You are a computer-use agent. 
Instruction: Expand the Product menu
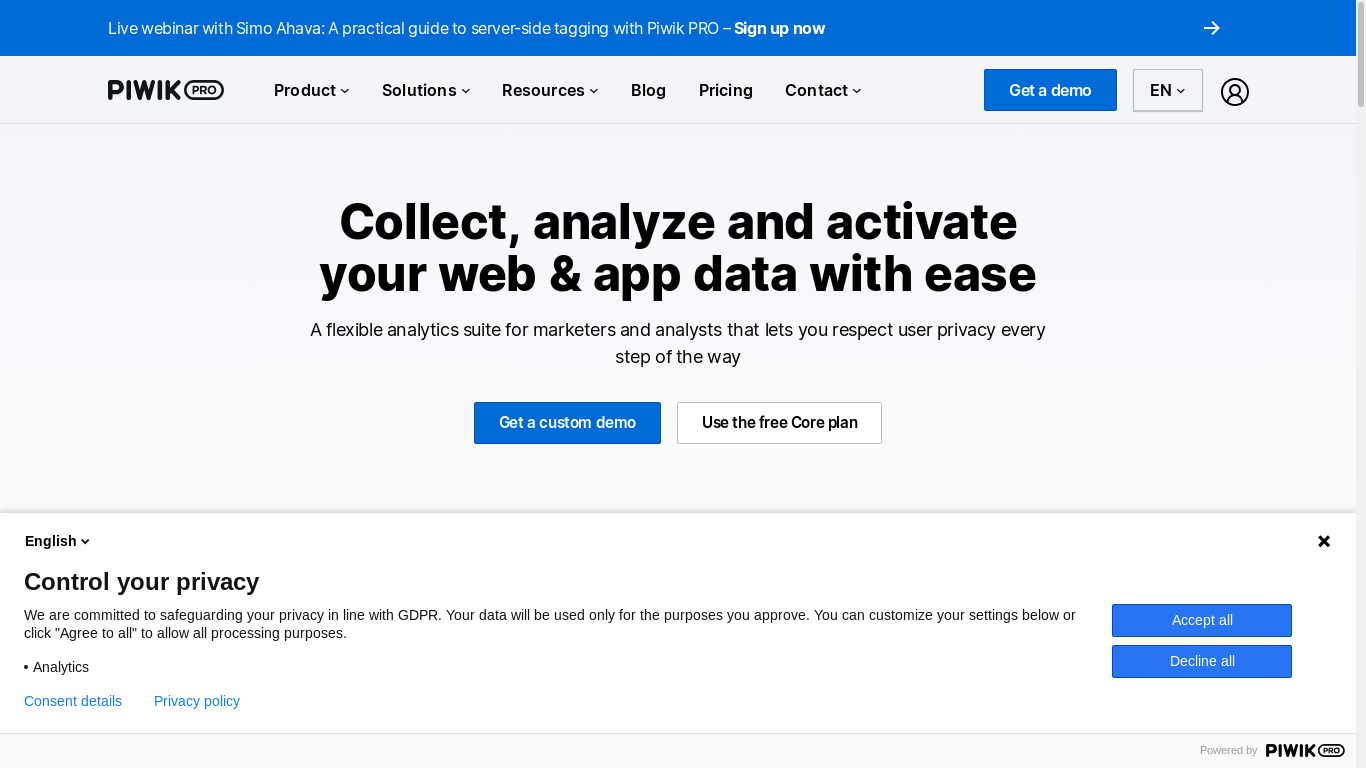click(312, 90)
